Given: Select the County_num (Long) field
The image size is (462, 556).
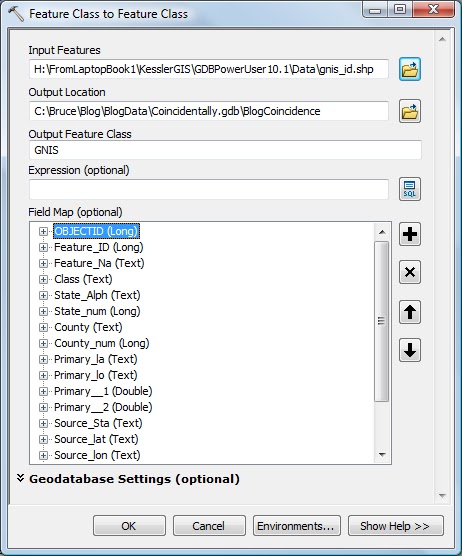Looking at the screenshot, I should coord(102,343).
